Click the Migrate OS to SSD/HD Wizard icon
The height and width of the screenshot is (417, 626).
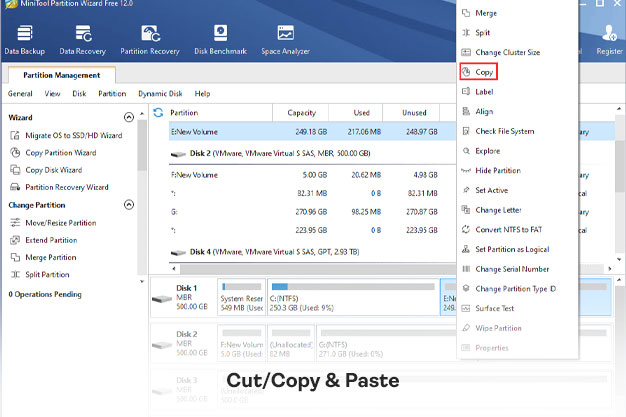[15, 135]
